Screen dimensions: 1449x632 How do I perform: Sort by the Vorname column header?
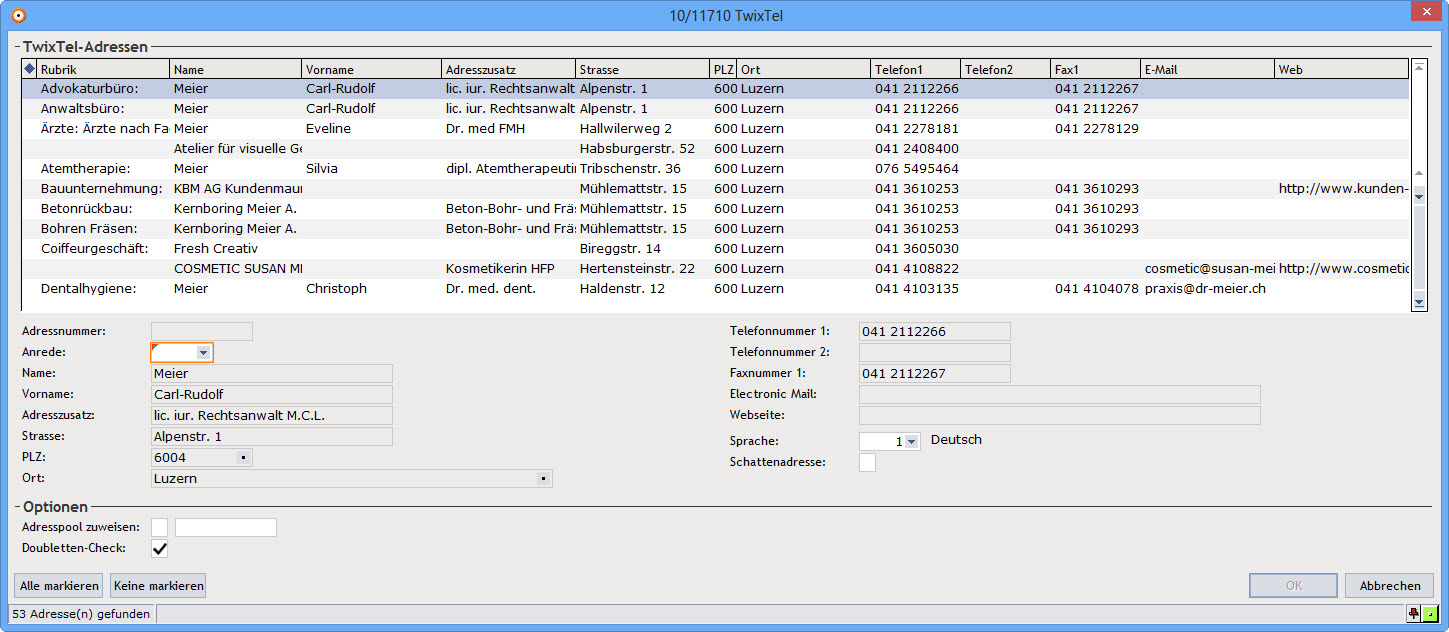[x=372, y=70]
